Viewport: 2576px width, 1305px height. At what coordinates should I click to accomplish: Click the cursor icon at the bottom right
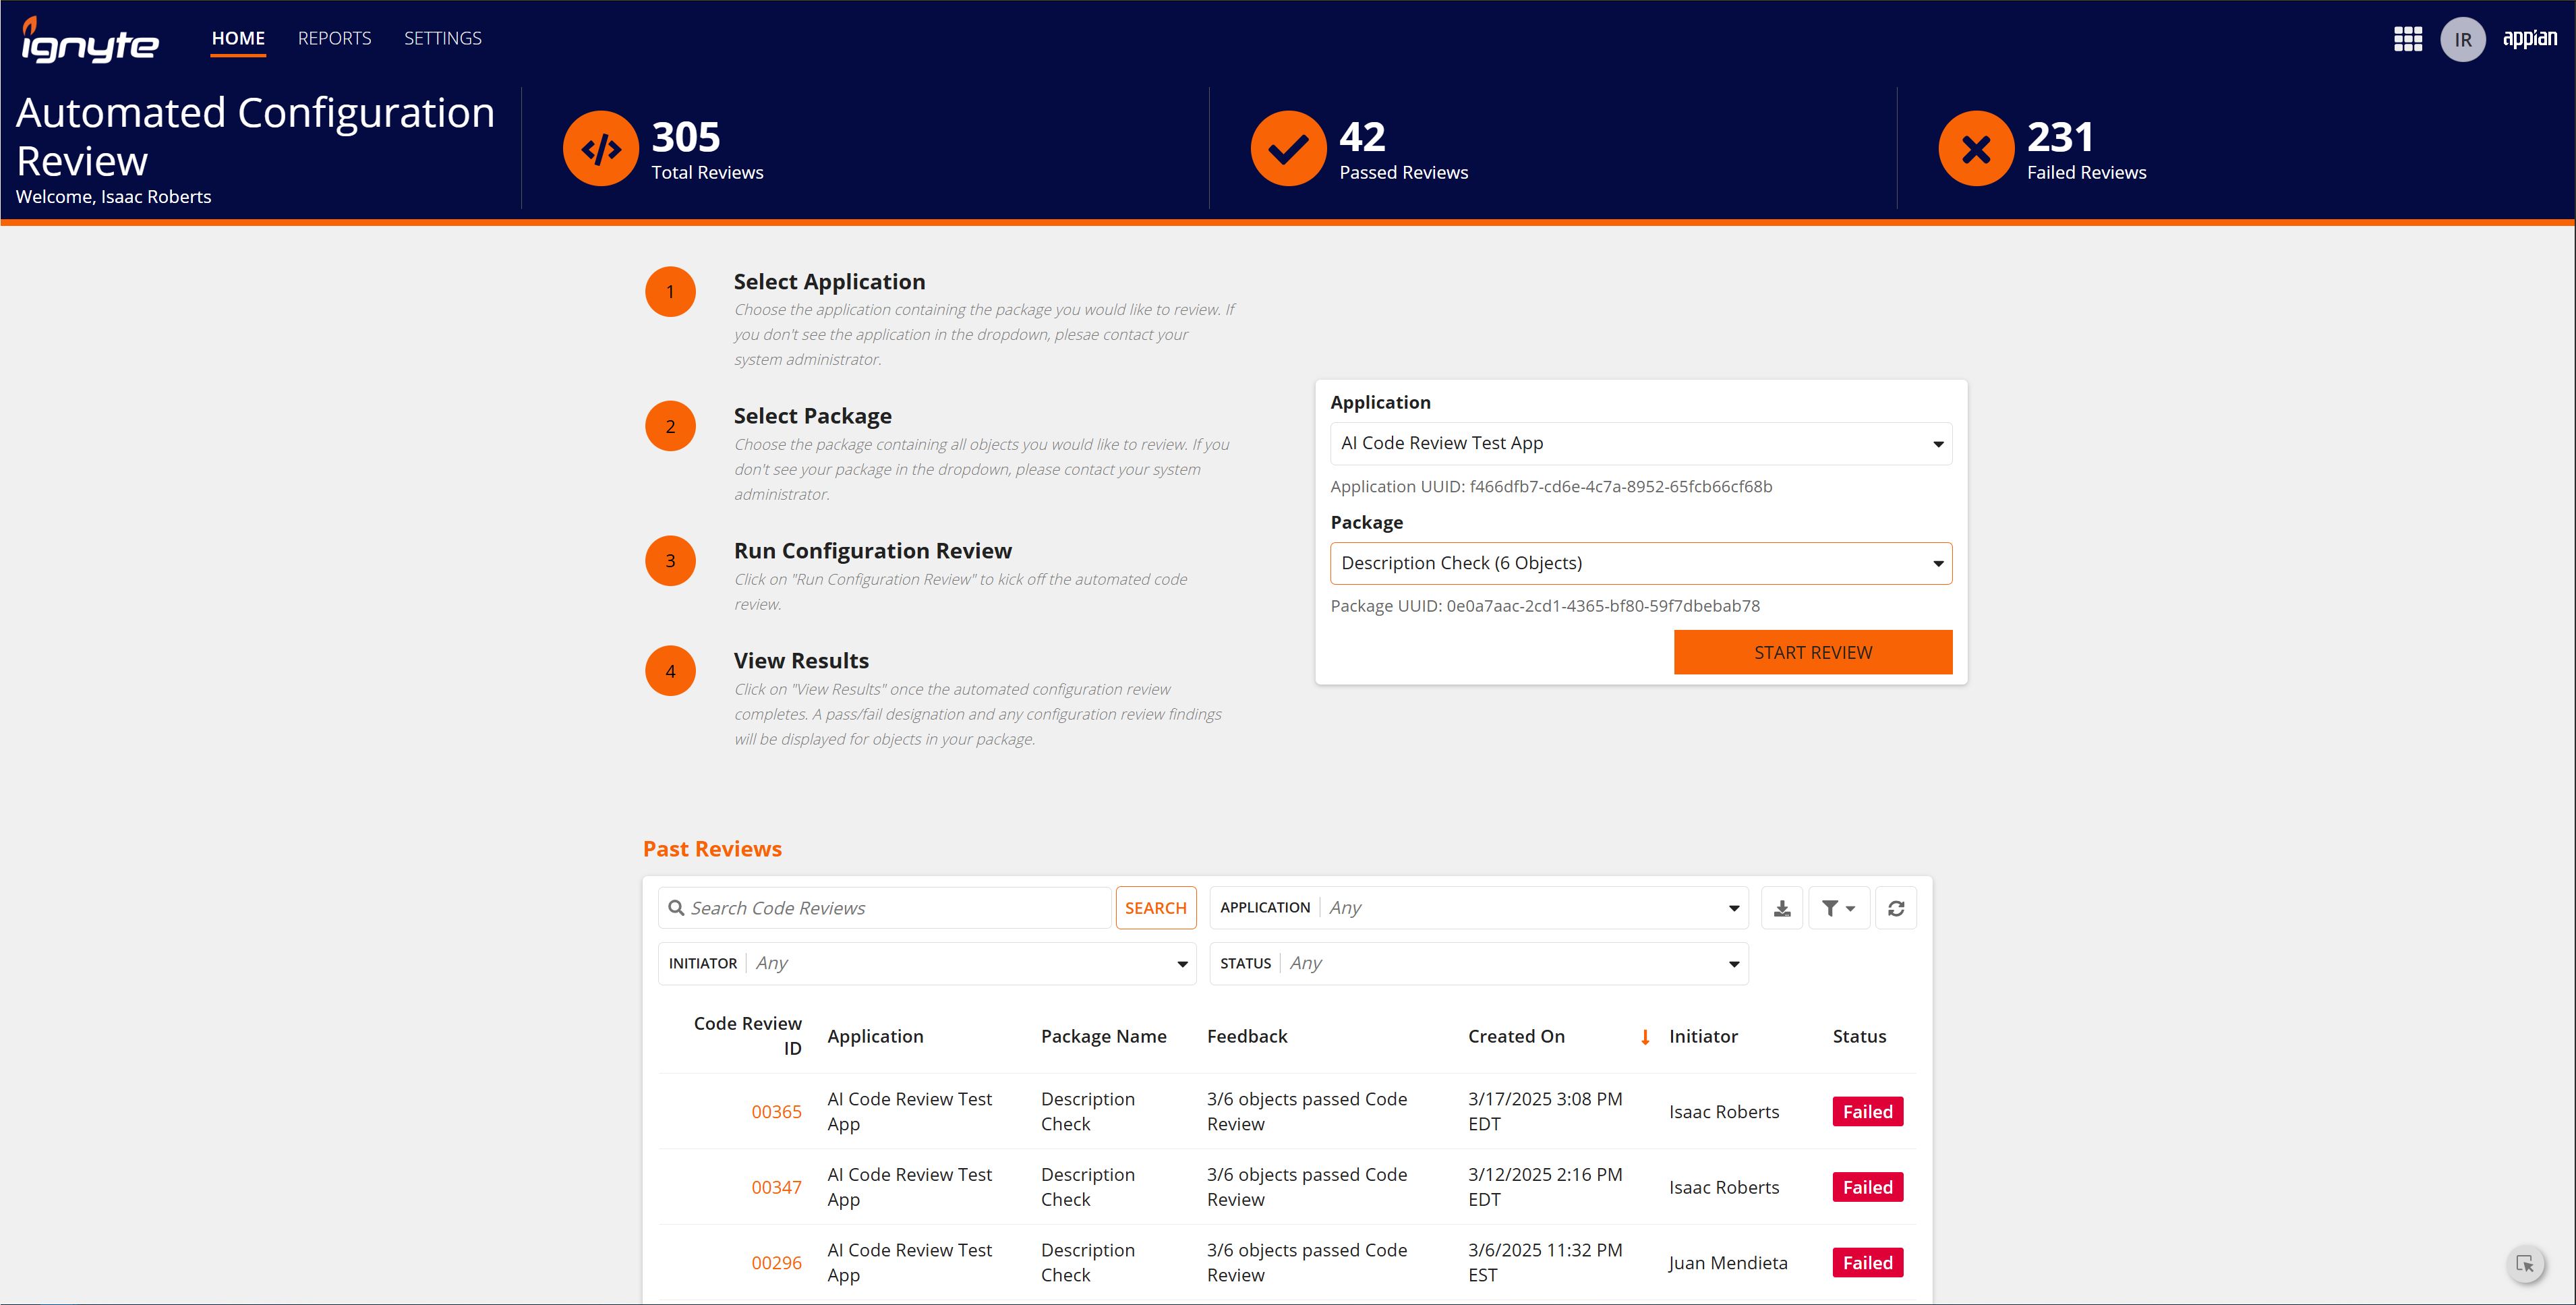[x=2525, y=1264]
